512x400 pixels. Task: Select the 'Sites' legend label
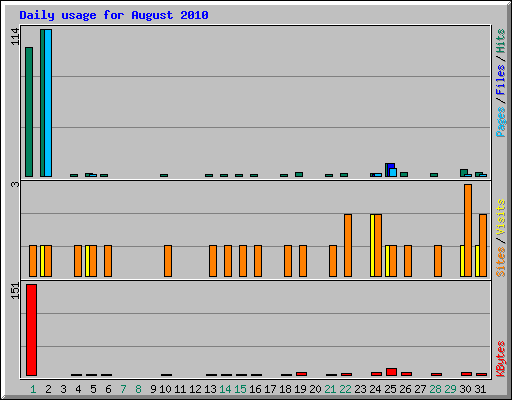500,262
